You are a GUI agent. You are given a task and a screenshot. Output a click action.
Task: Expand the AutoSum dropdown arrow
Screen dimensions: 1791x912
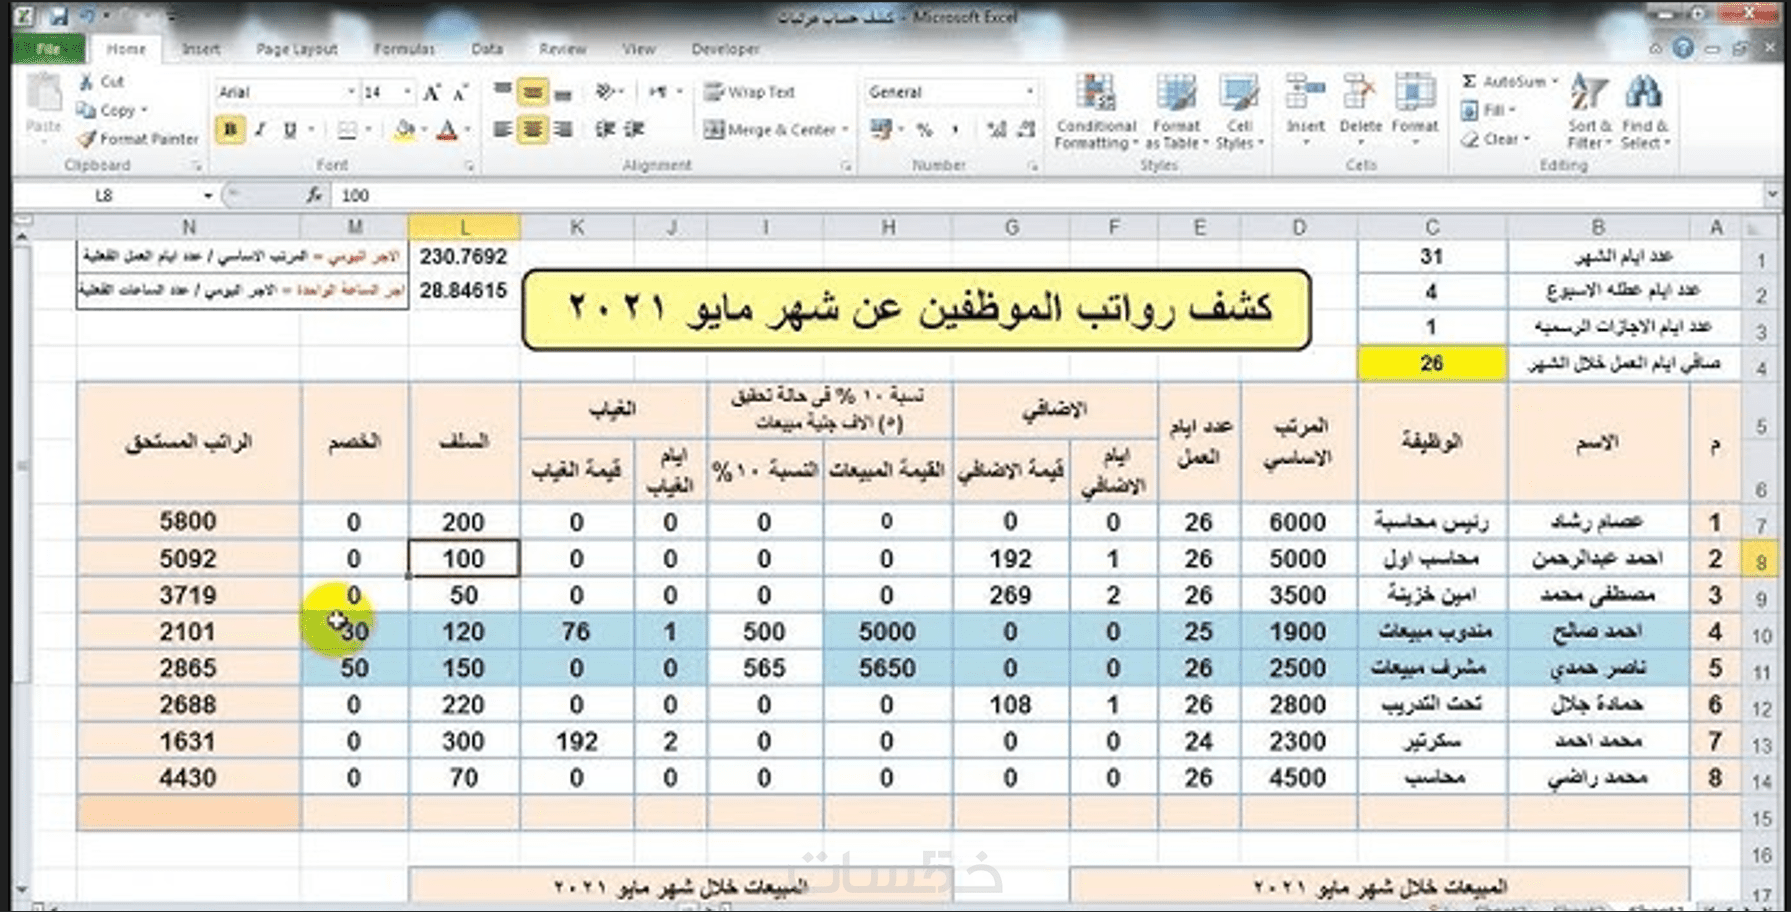click(1554, 82)
